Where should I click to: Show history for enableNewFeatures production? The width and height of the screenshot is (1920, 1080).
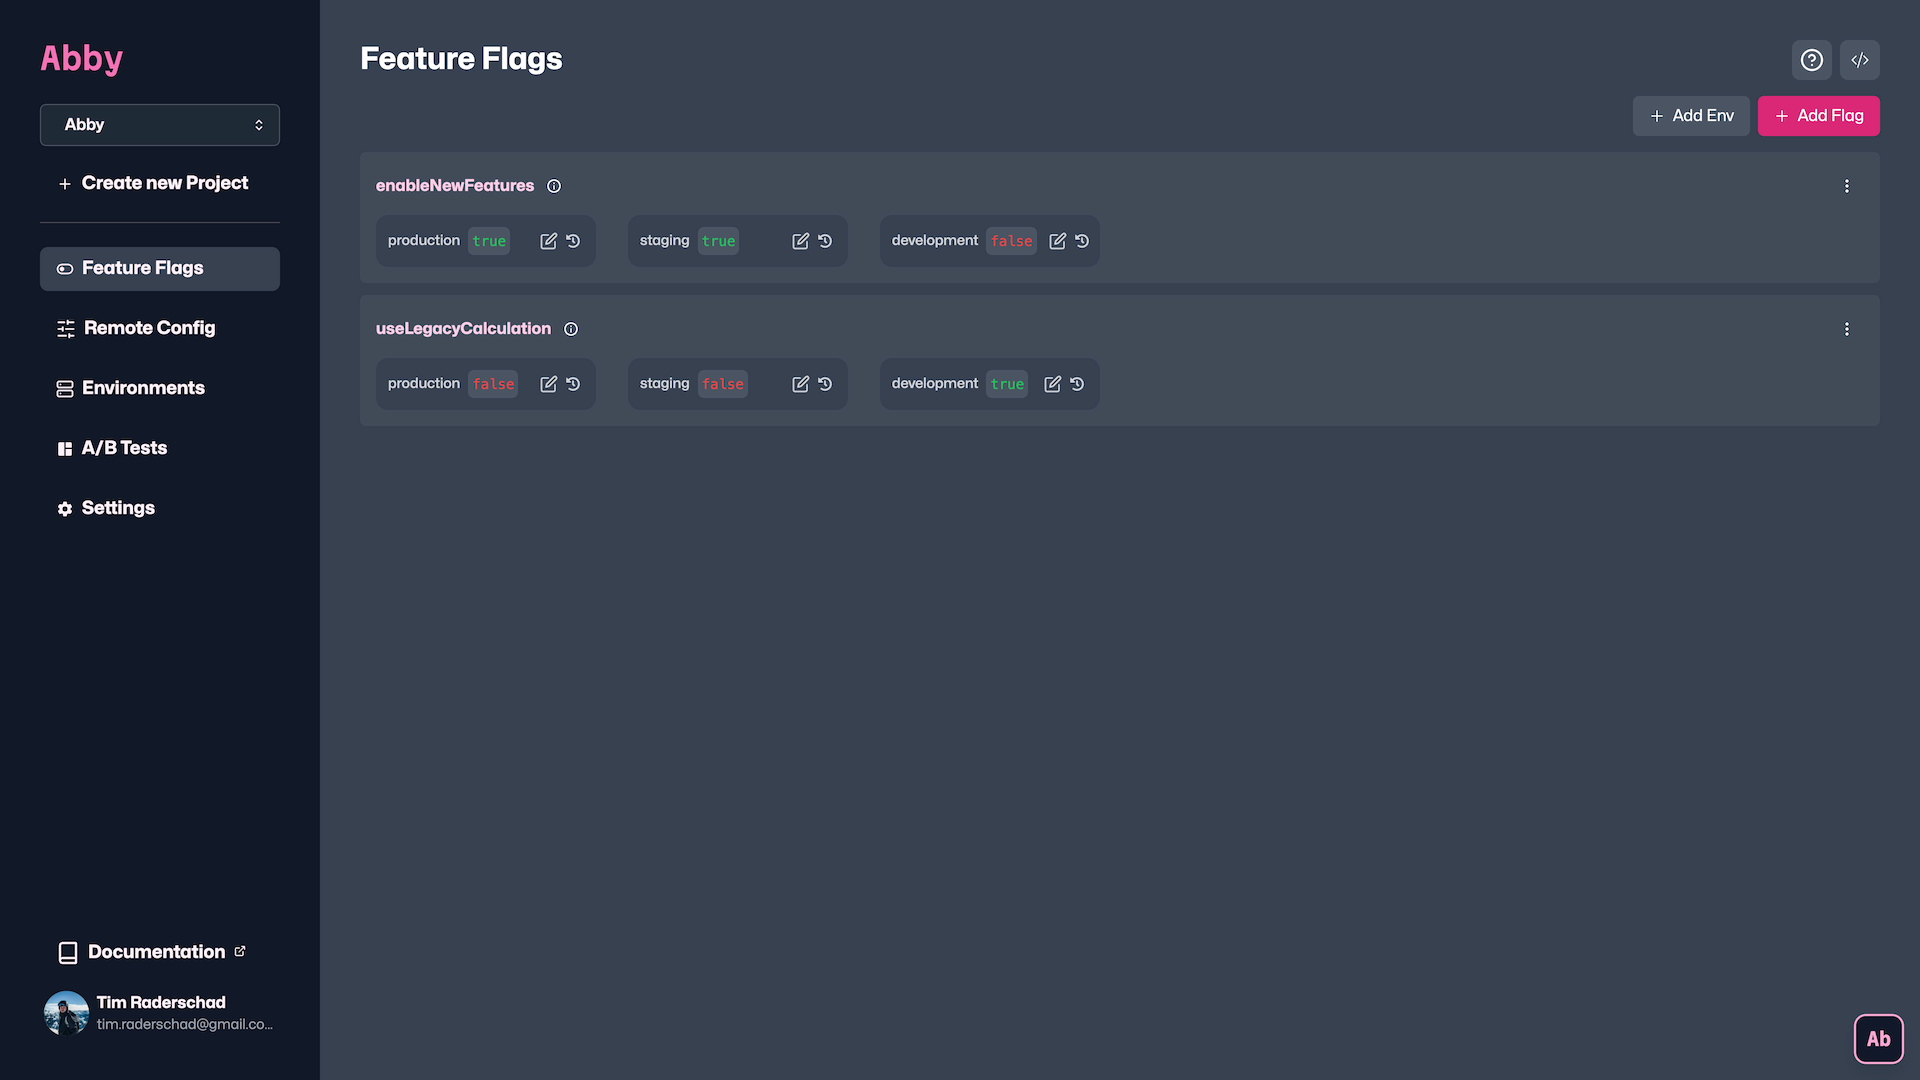(x=573, y=241)
